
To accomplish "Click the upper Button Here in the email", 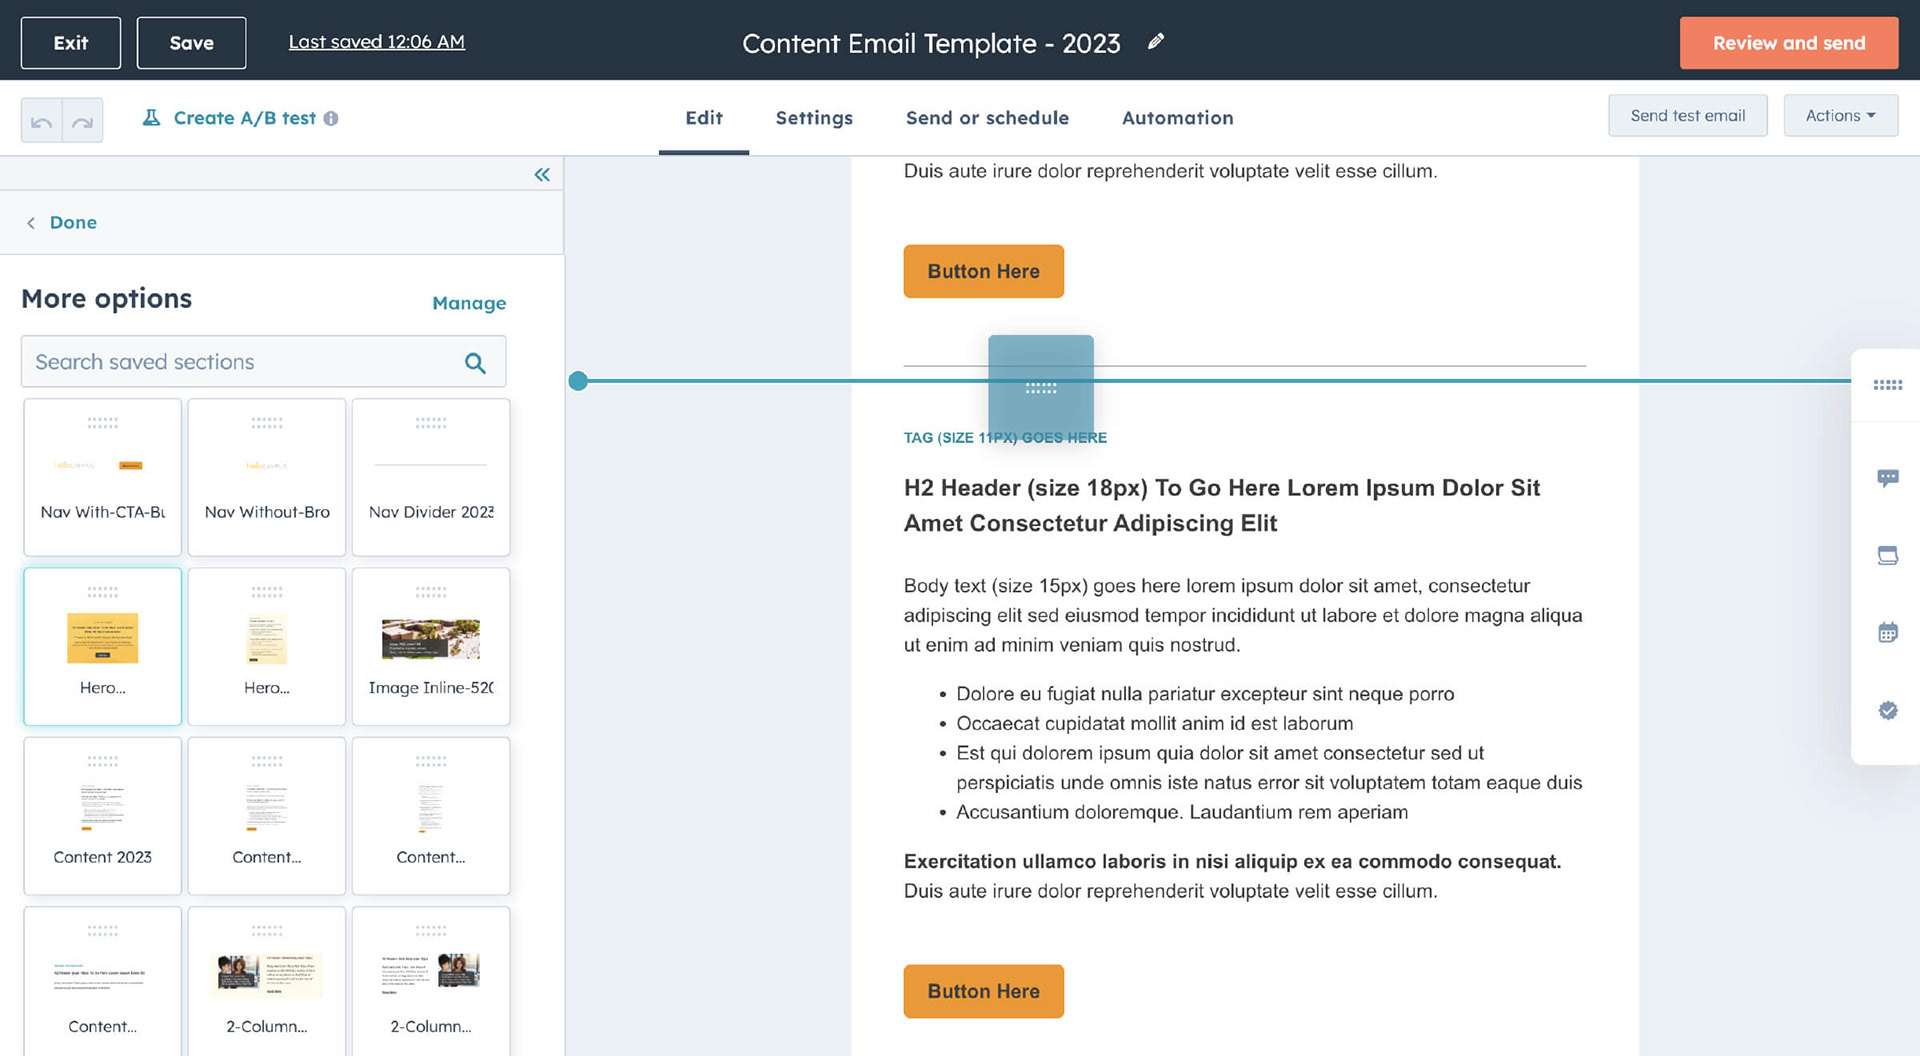I will (x=983, y=271).
